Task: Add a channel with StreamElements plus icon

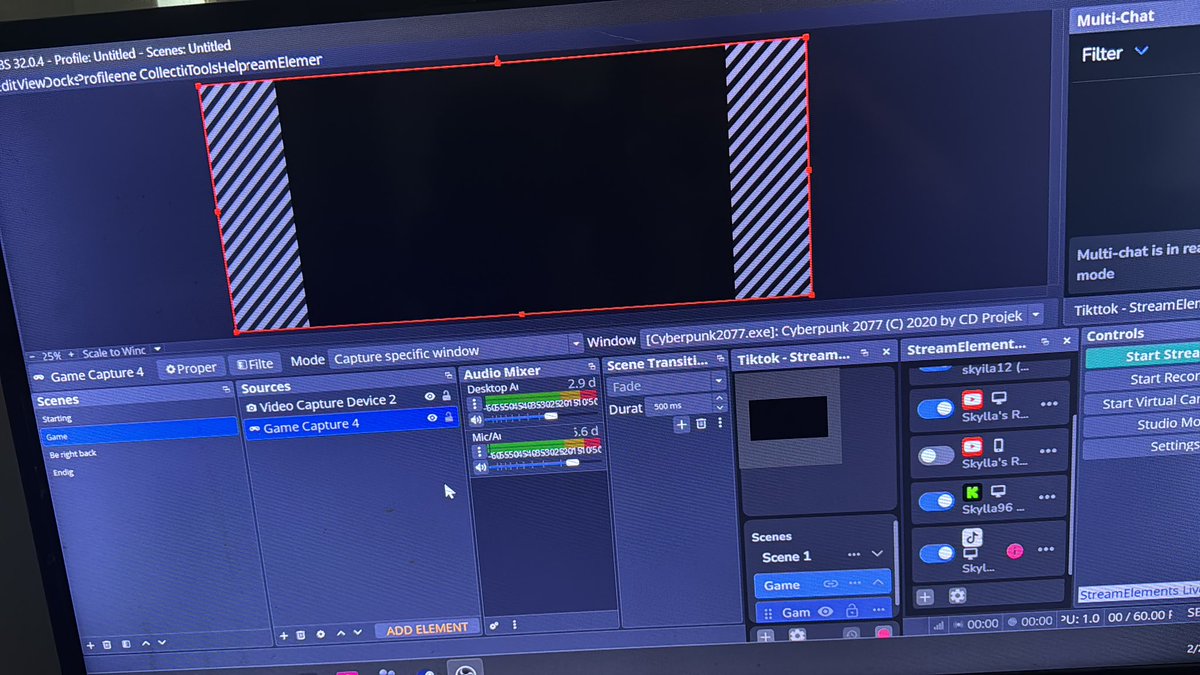Action: (925, 597)
